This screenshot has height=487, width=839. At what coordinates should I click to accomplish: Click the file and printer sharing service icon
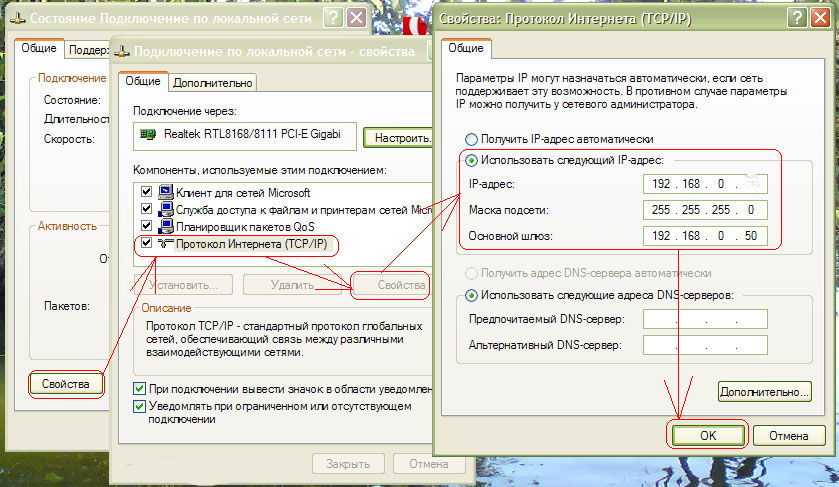pos(166,209)
